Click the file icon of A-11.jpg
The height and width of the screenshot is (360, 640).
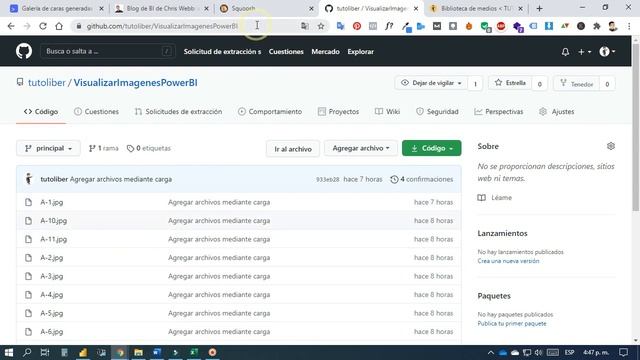[x=28, y=239]
